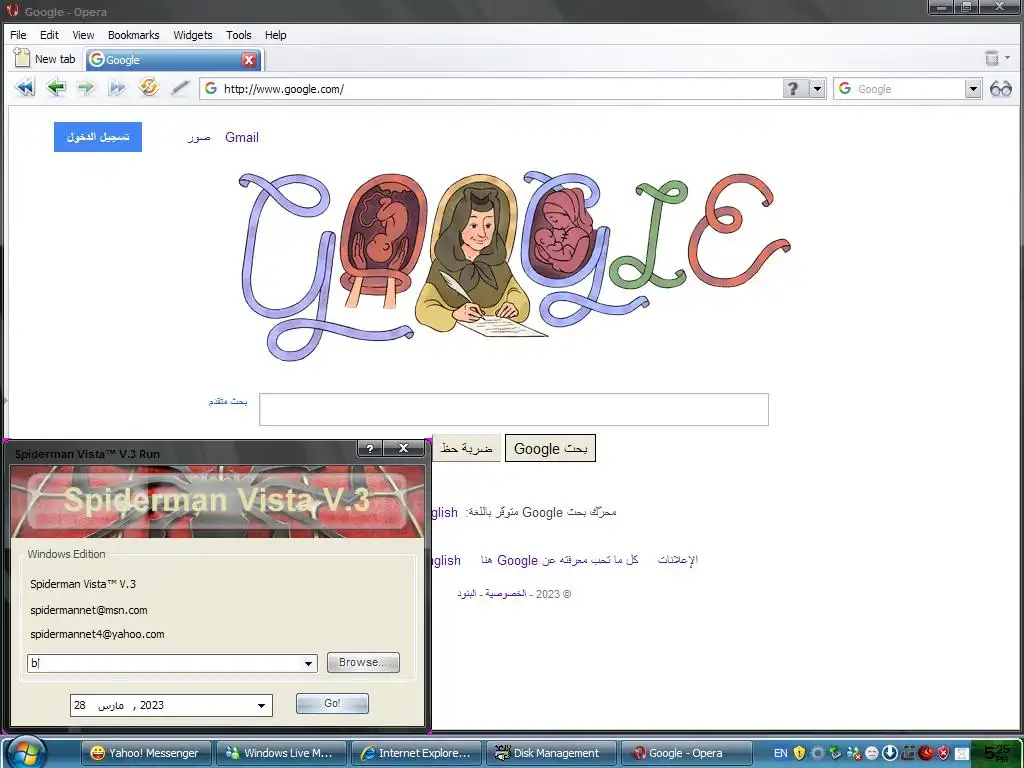
Task: Go forward with the Forward arrow icon
Action: click(x=86, y=87)
